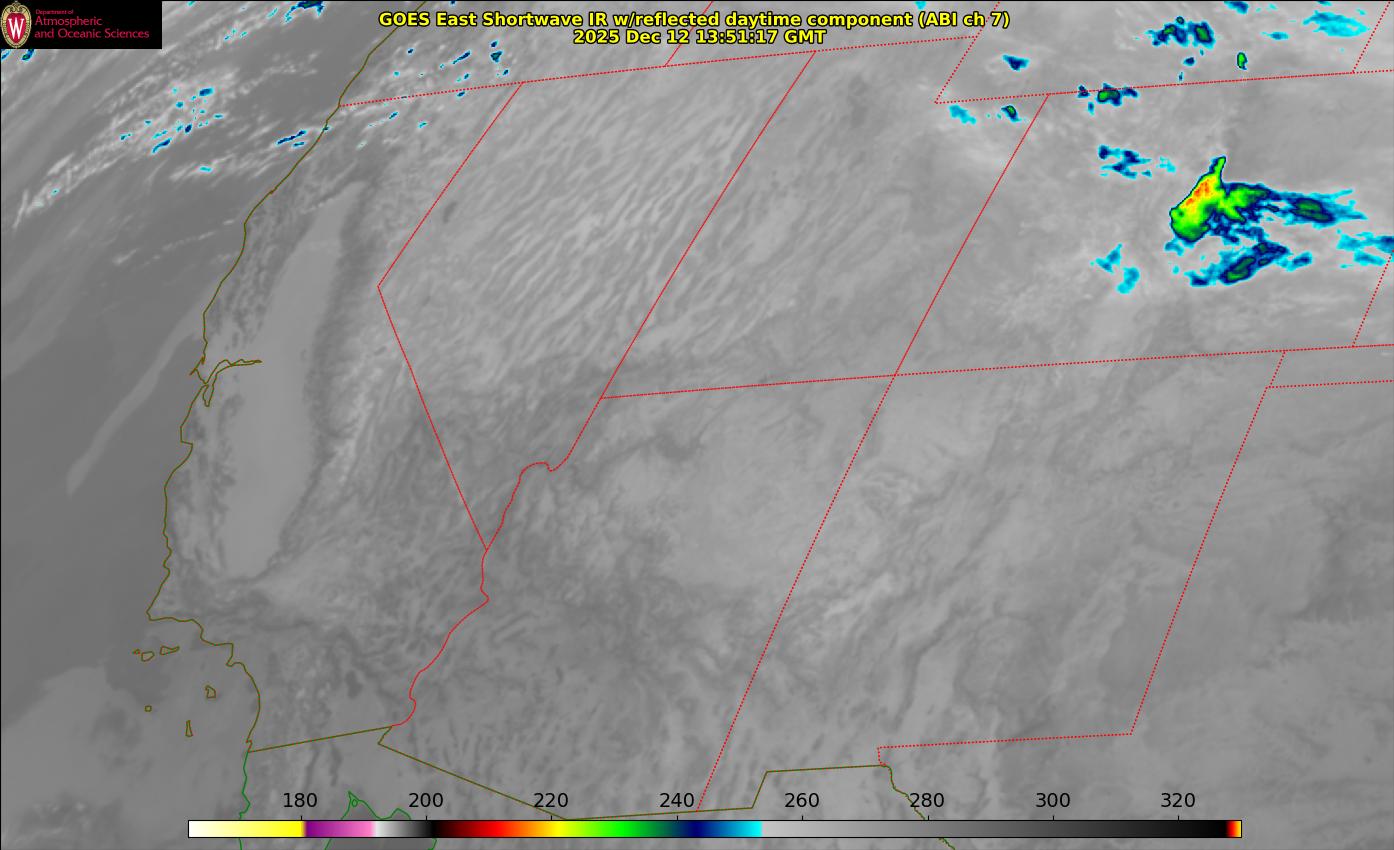1394x850 pixels.
Task: Click the 200 colorbar temperature label
Action: [x=426, y=800]
